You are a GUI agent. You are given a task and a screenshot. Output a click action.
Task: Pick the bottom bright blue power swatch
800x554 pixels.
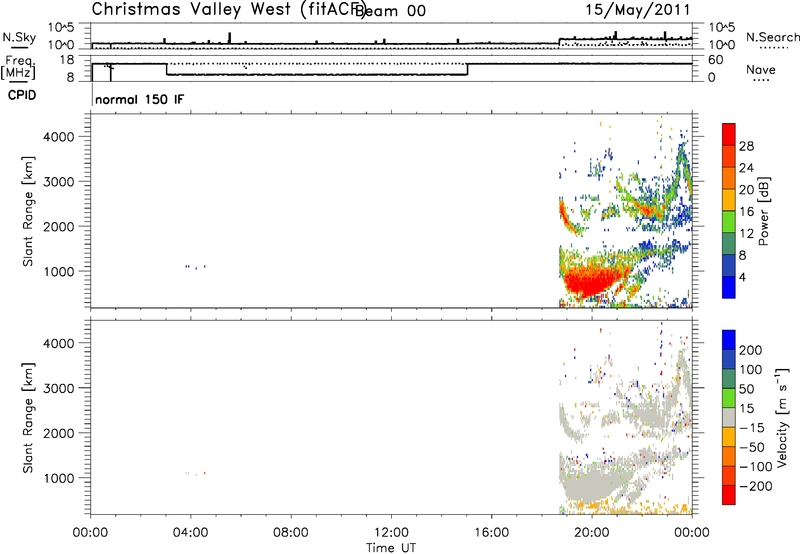pyautogui.click(x=729, y=287)
